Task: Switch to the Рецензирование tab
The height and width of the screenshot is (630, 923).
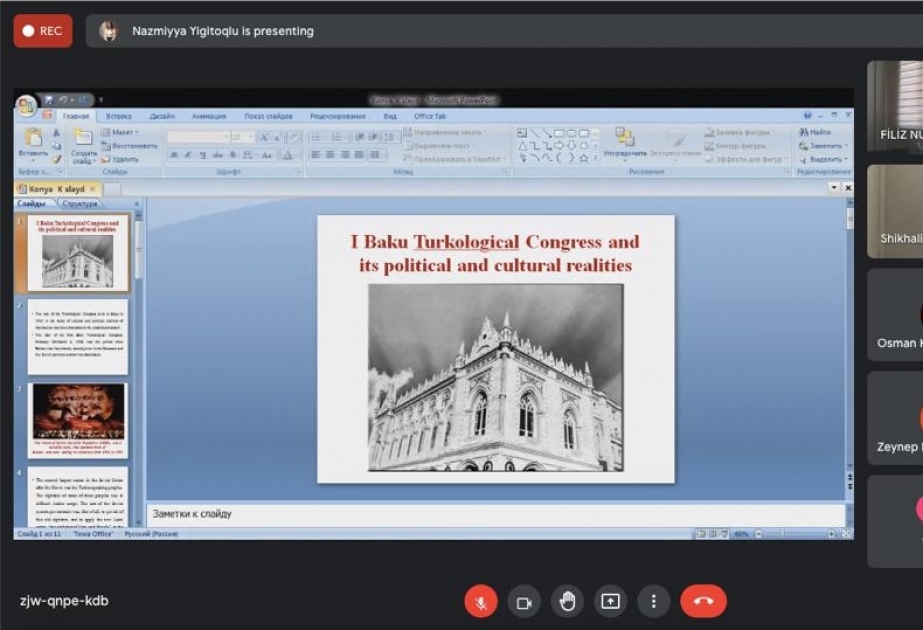Action: click(x=338, y=116)
